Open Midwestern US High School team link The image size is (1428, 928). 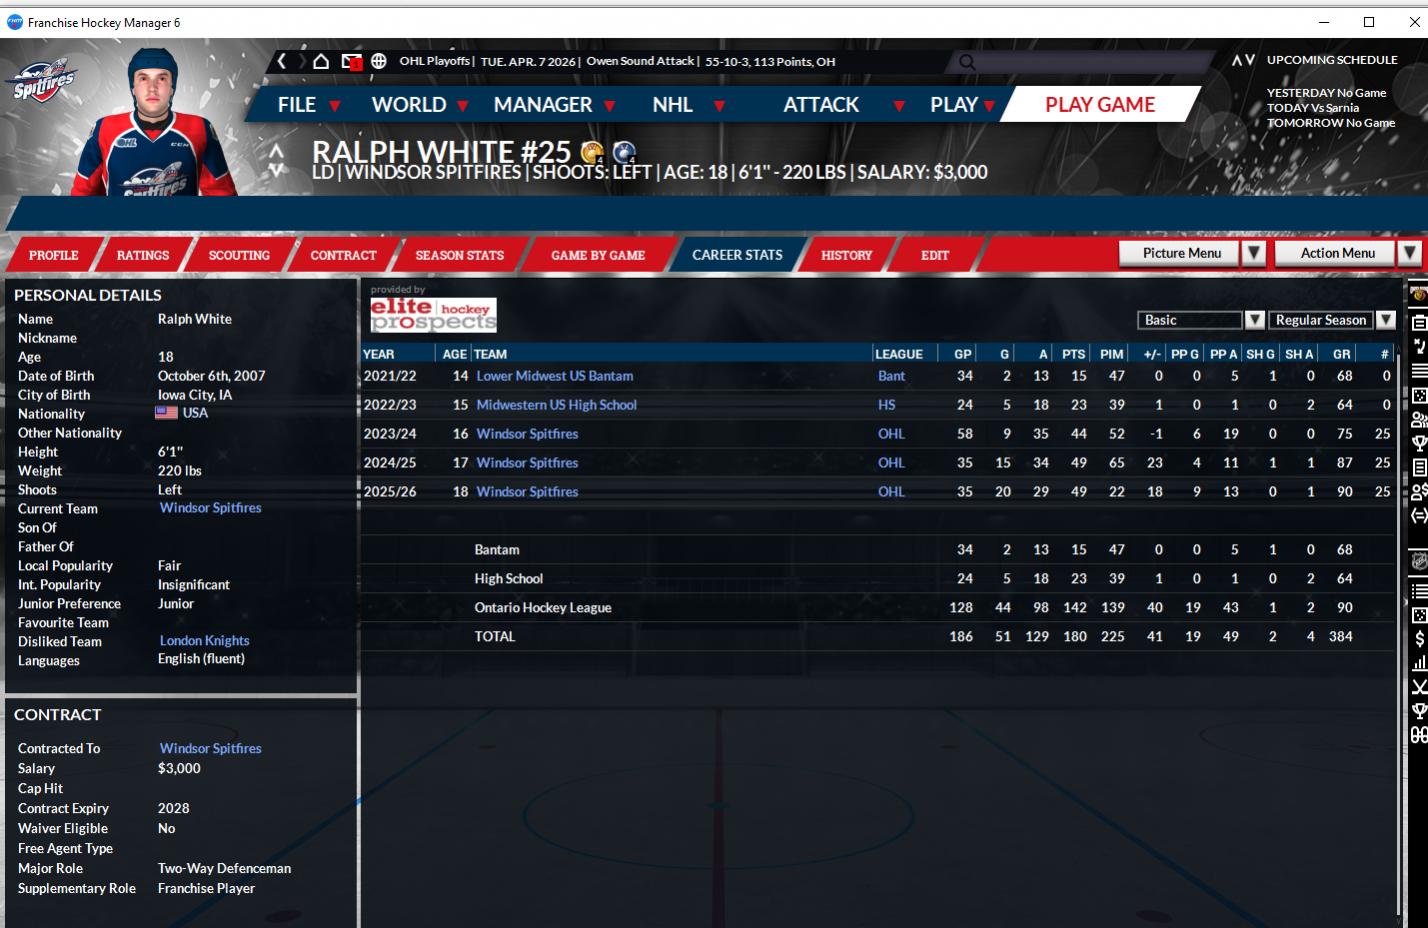click(x=556, y=405)
